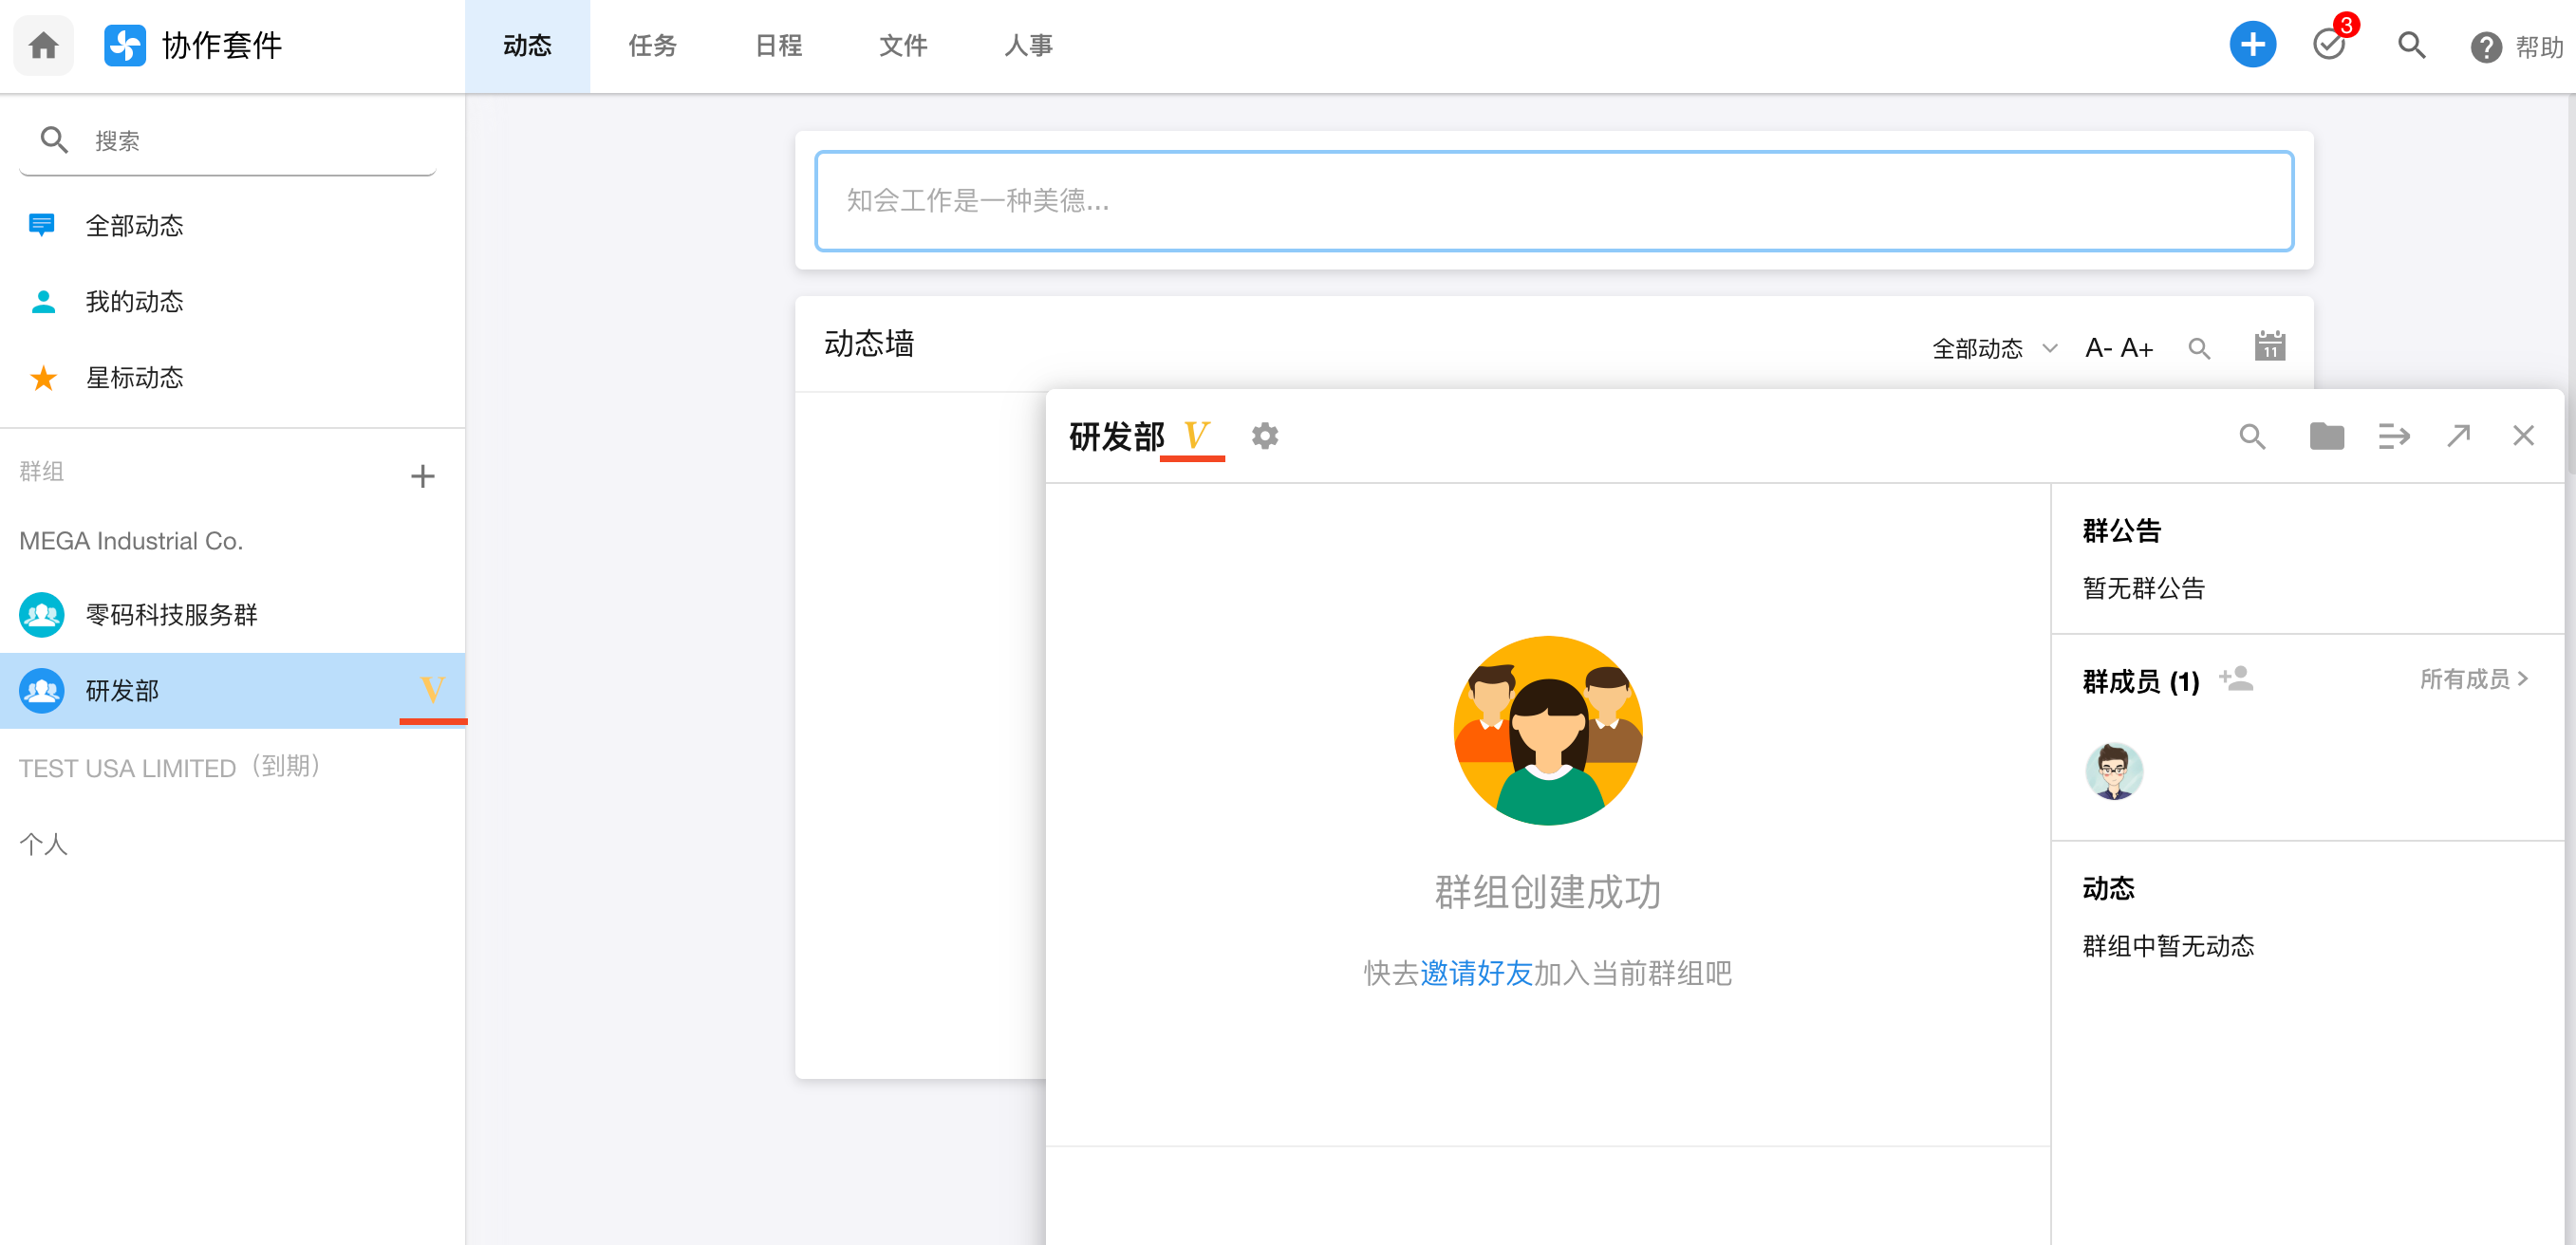Open the group files folder icon
This screenshot has width=2576, height=1245.
click(2326, 436)
